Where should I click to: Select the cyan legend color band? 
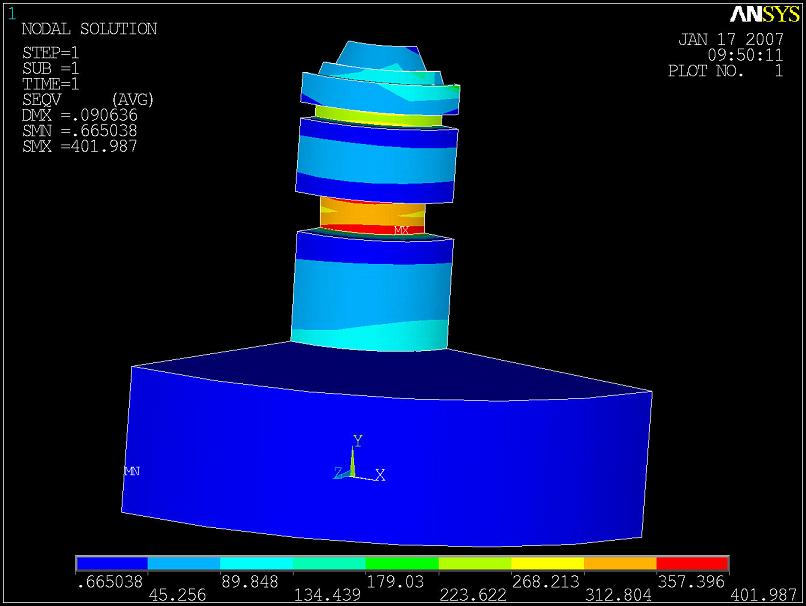coord(257,564)
